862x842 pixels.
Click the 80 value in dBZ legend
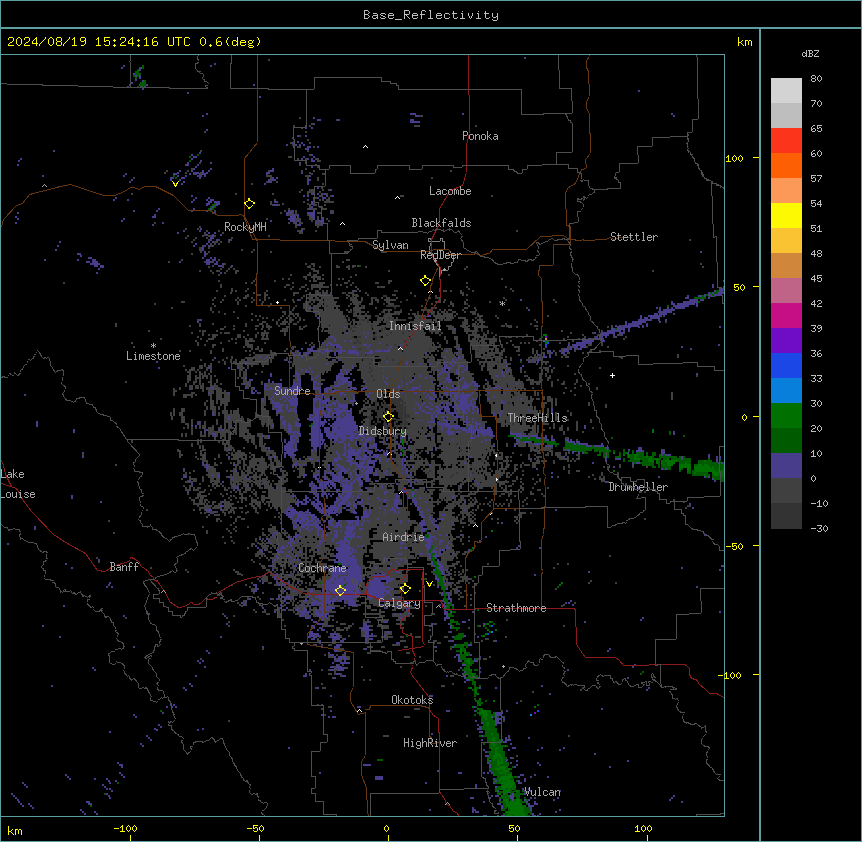(816, 79)
